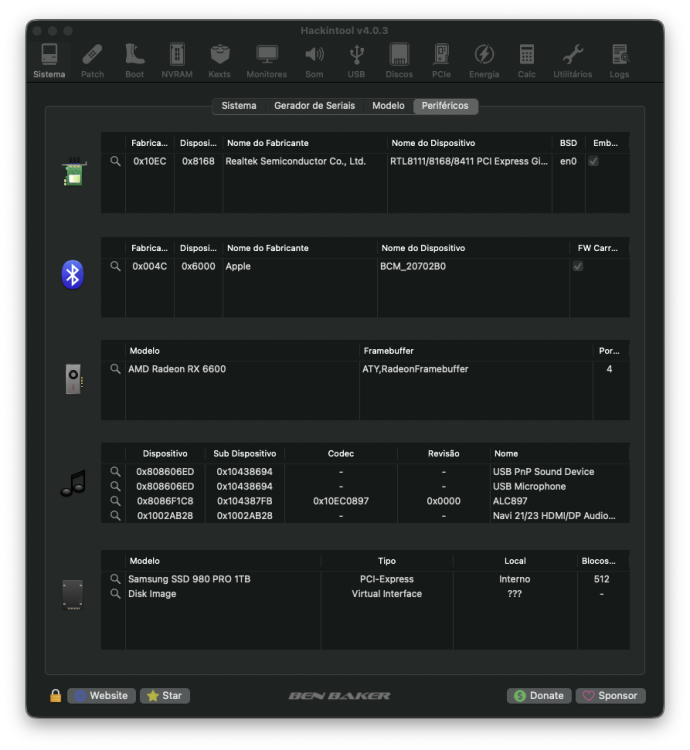Click the Tipo column header in disk table
This screenshot has width=690, height=750.
[x=387, y=561]
